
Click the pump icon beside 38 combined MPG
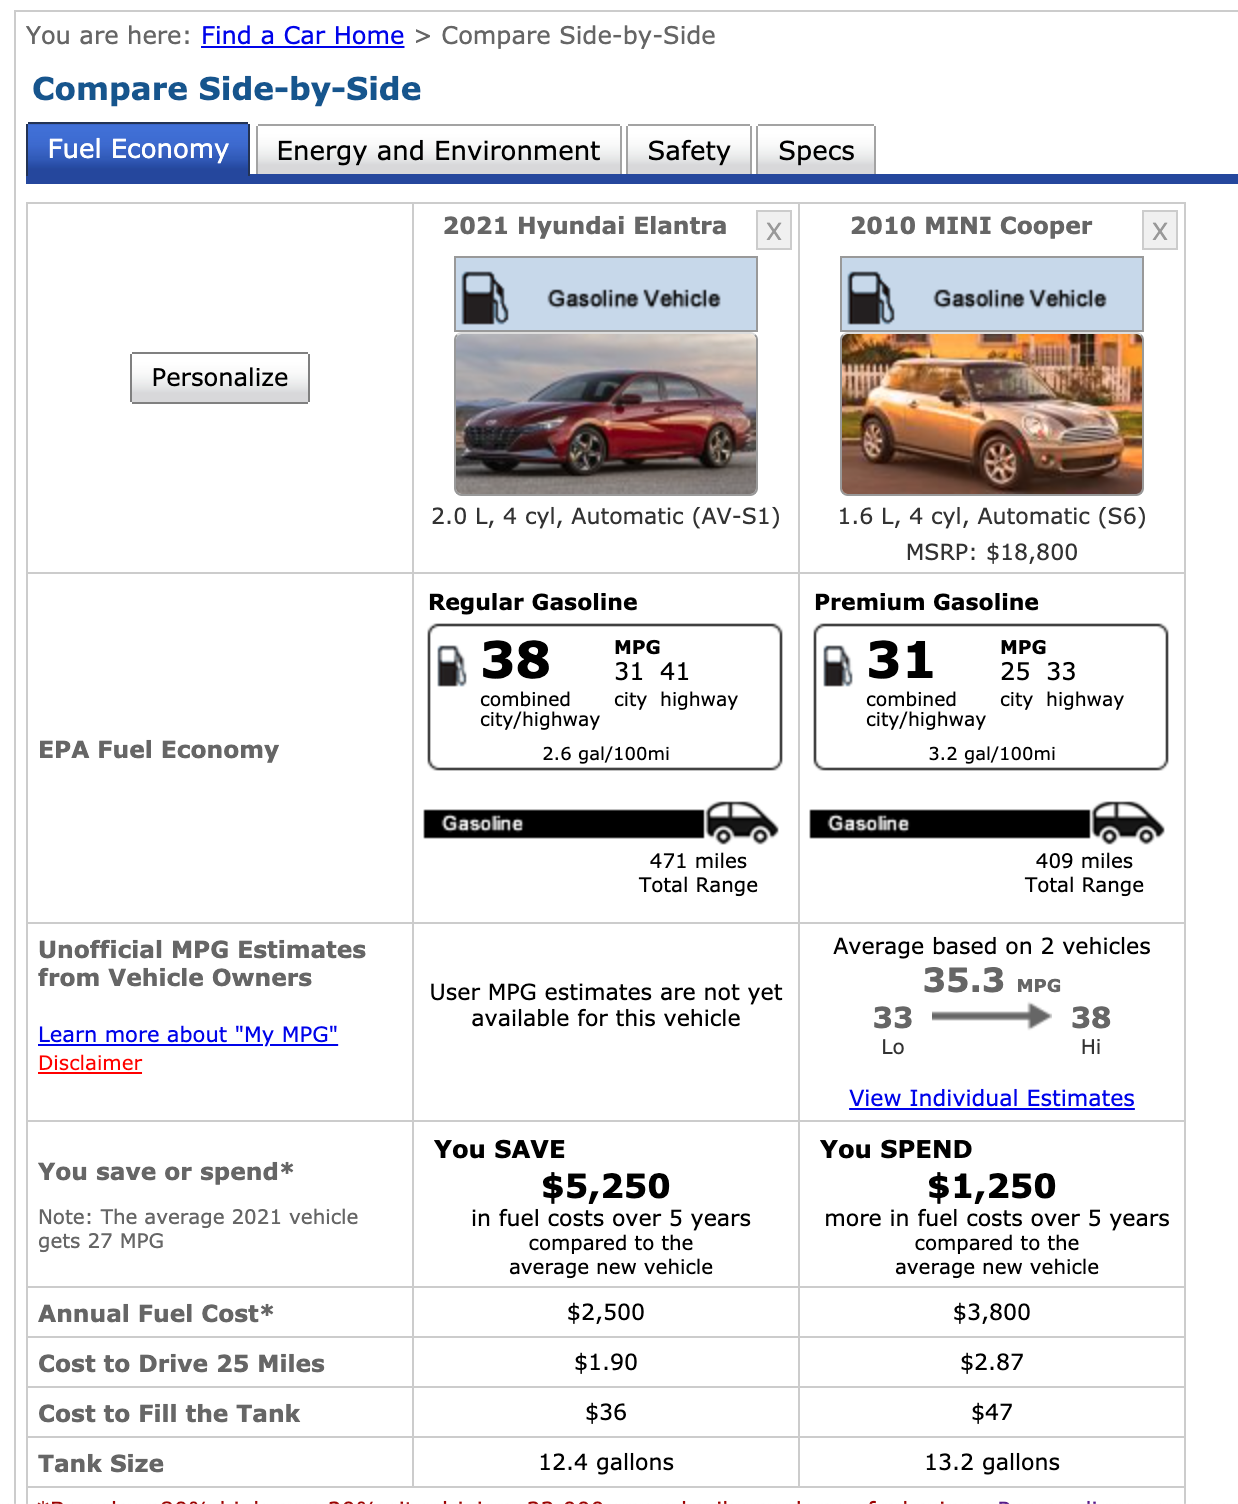pyautogui.click(x=452, y=665)
